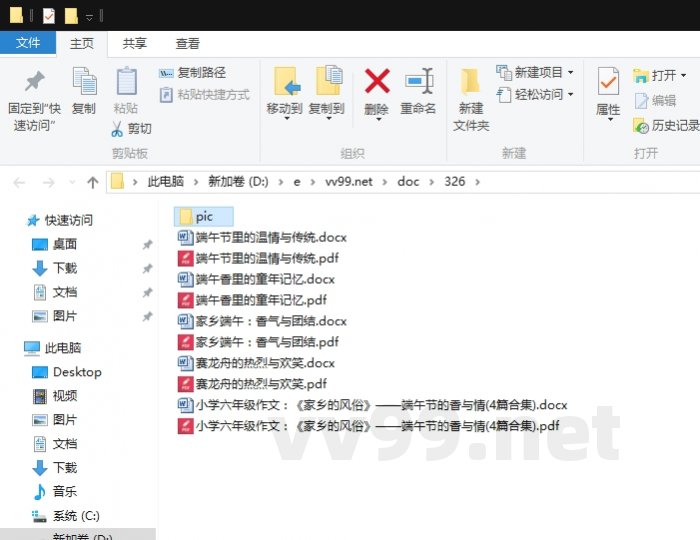Select the pic folder
Image resolution: width=700 pixels, height=540 pixels.
204,217
